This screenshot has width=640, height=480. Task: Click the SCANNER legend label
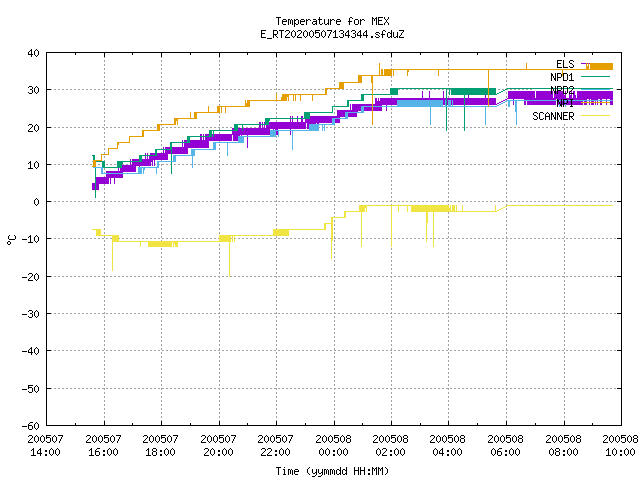tap(553, 116)
